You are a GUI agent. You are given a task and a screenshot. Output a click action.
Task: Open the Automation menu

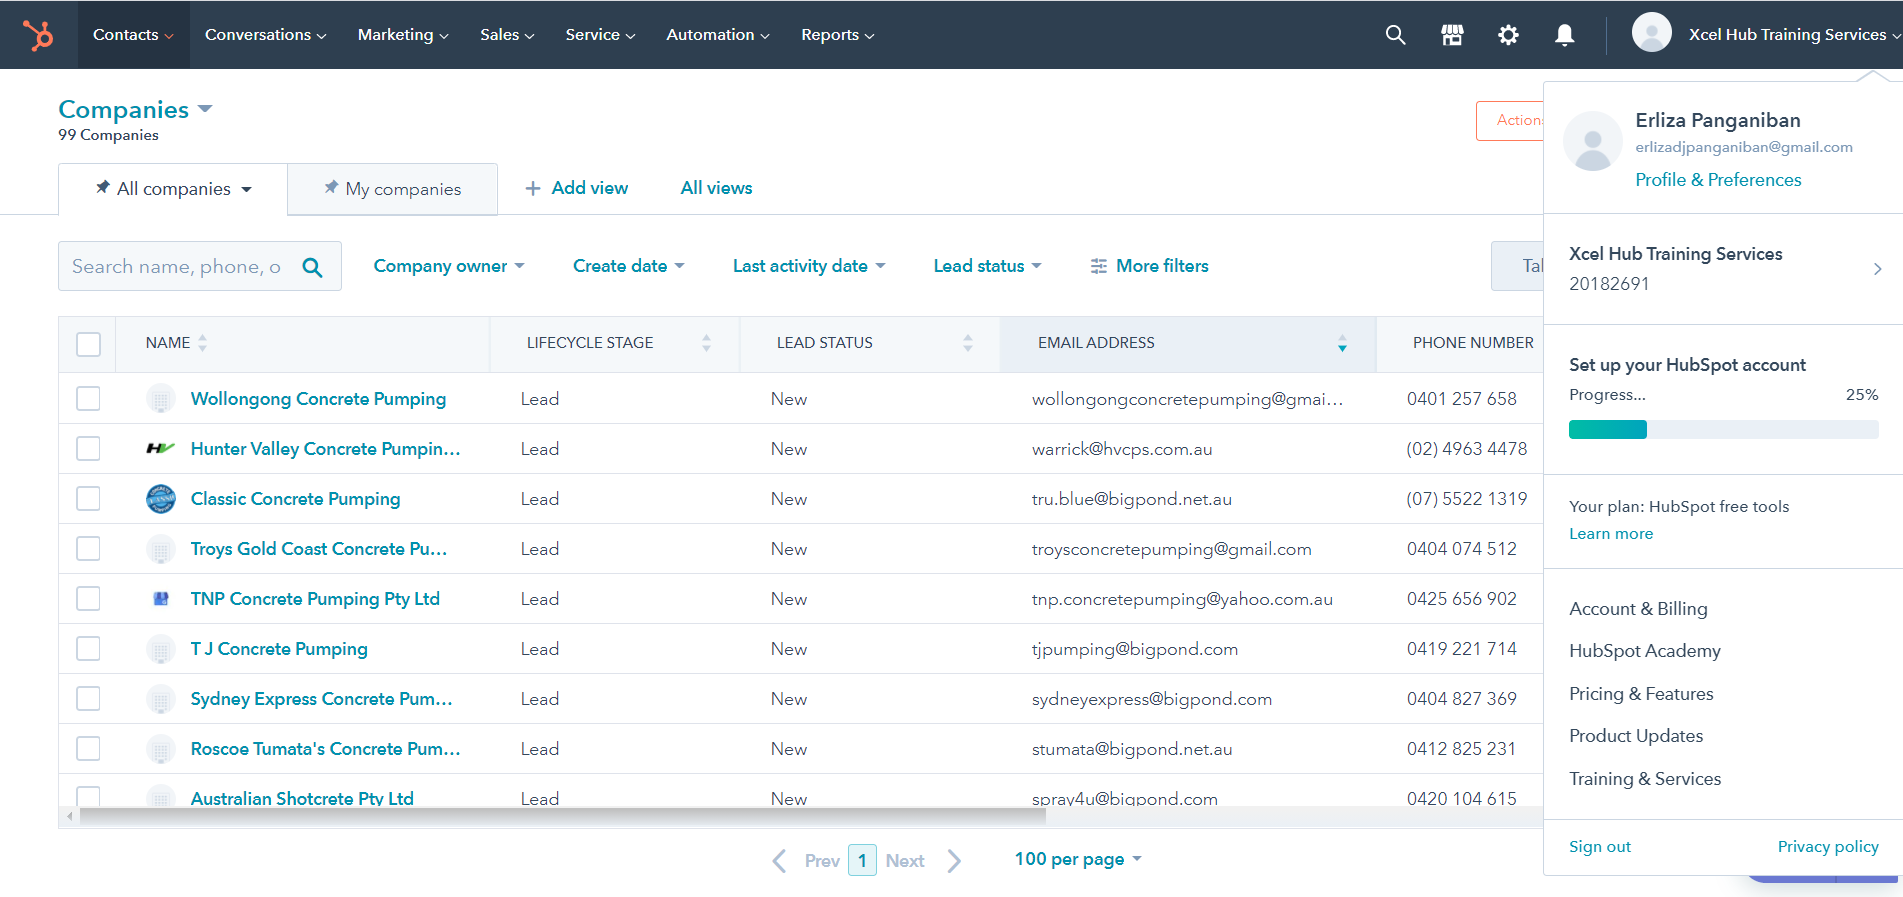(x=718, y=35)
